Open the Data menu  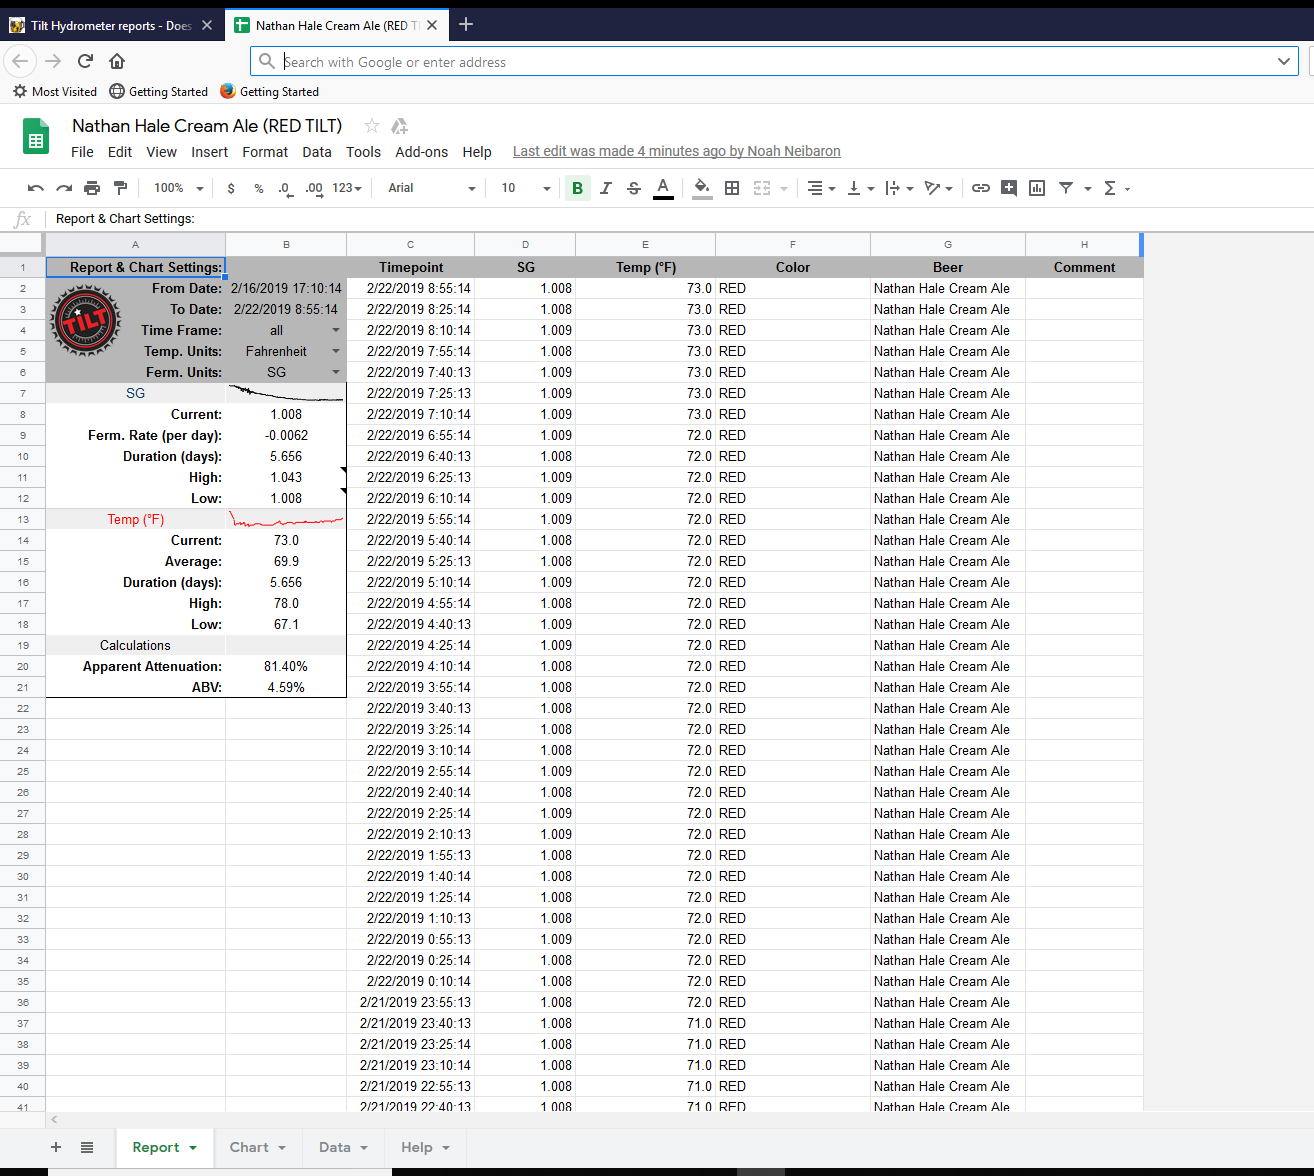(x=317, y=152)
